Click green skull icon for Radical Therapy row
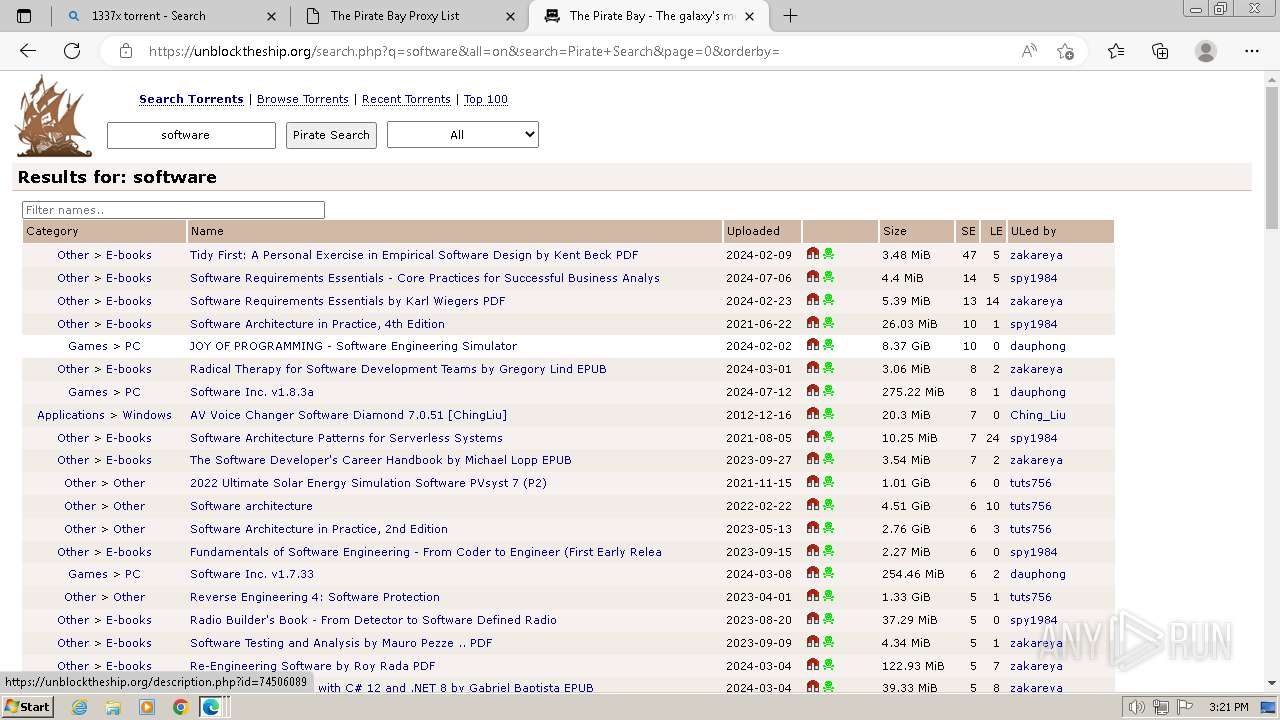This screenshot has height=720, width=1280. tap(828, 368)
